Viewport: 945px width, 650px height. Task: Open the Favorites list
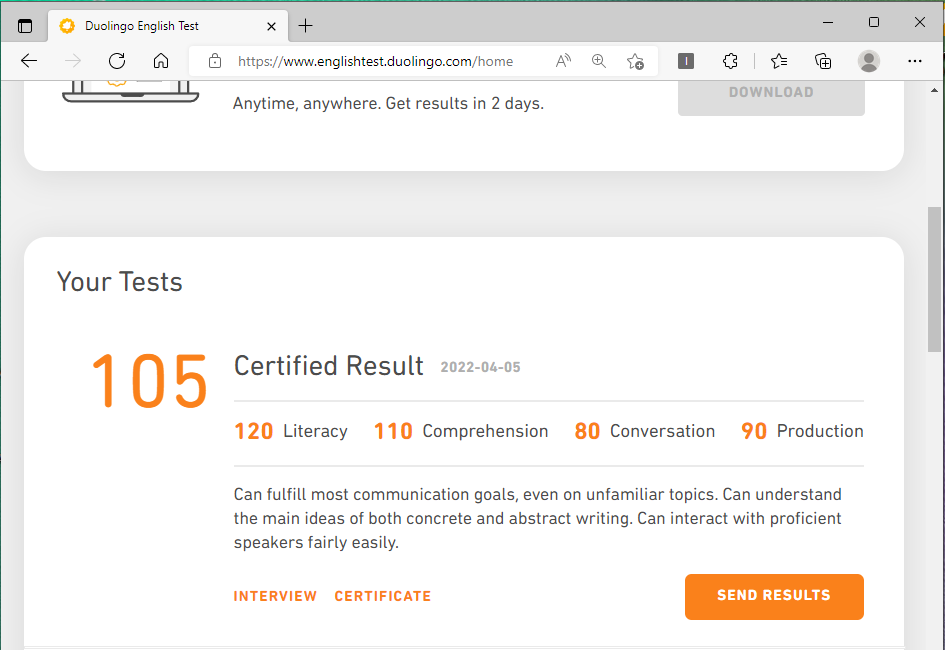coord(779,61)
